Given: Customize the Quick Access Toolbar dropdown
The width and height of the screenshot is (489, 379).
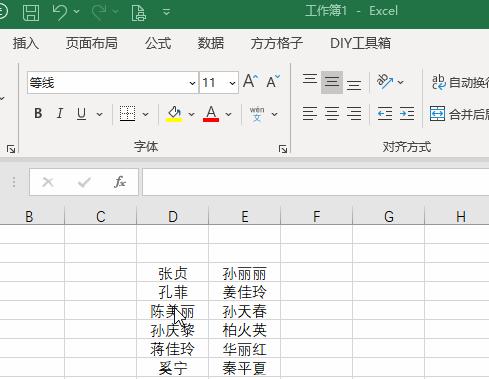Looking at the screenshot, I should tap(166, 12).
